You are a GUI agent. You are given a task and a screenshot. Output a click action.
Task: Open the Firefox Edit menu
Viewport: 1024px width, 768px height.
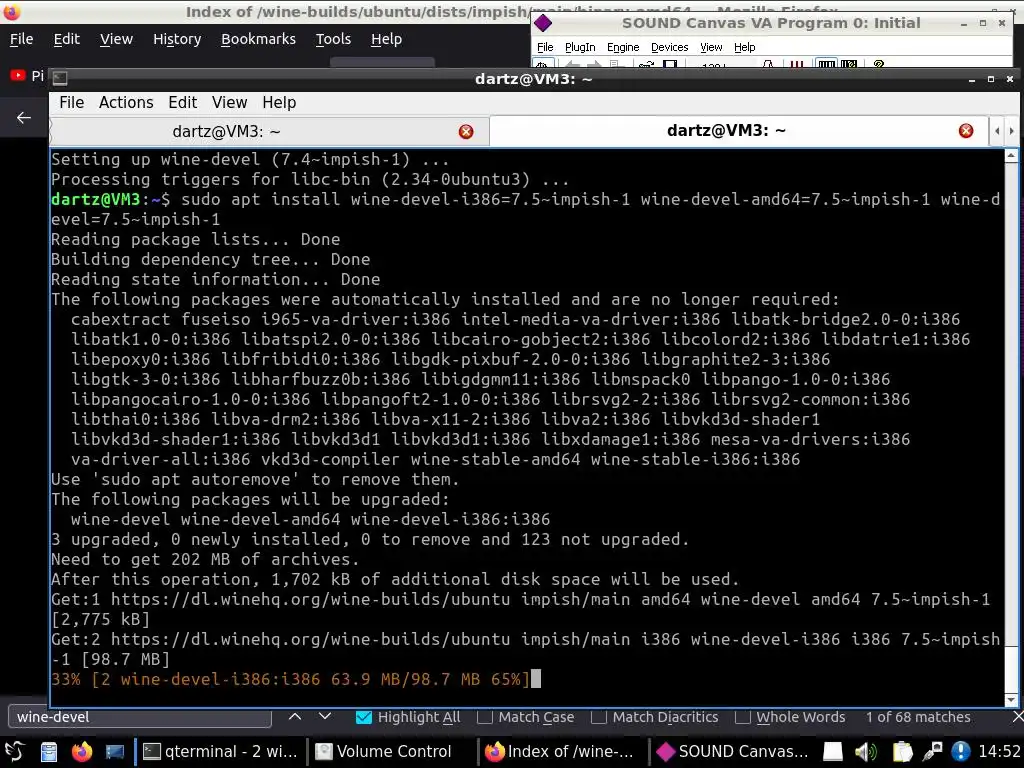(x=67, y=39)
